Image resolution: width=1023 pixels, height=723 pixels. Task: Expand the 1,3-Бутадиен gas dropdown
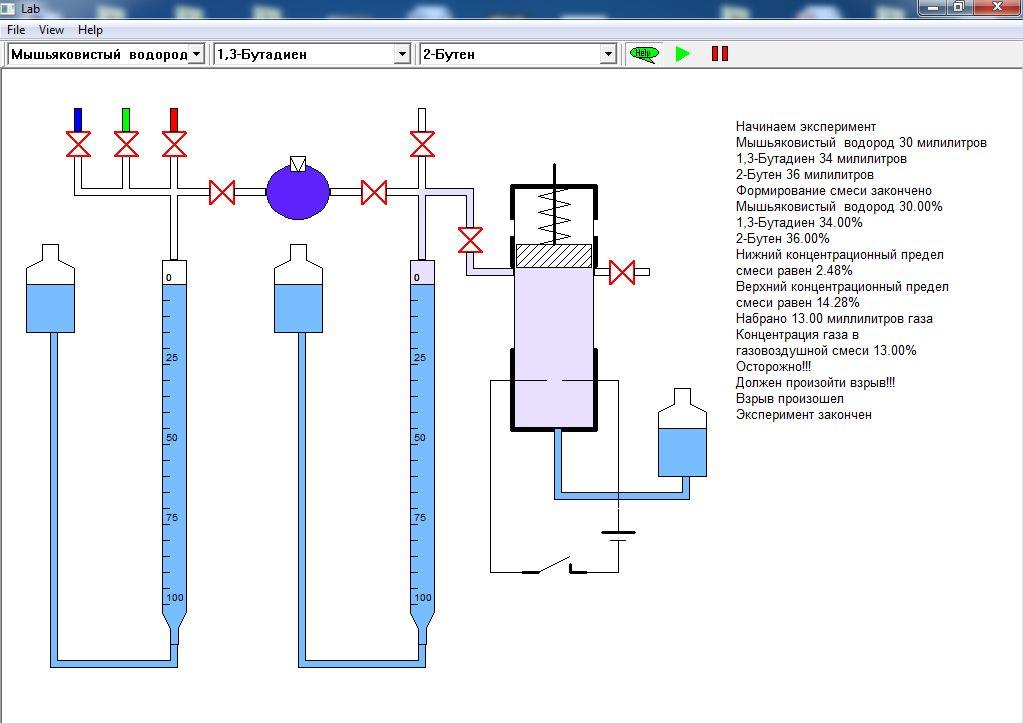[403, 54]
